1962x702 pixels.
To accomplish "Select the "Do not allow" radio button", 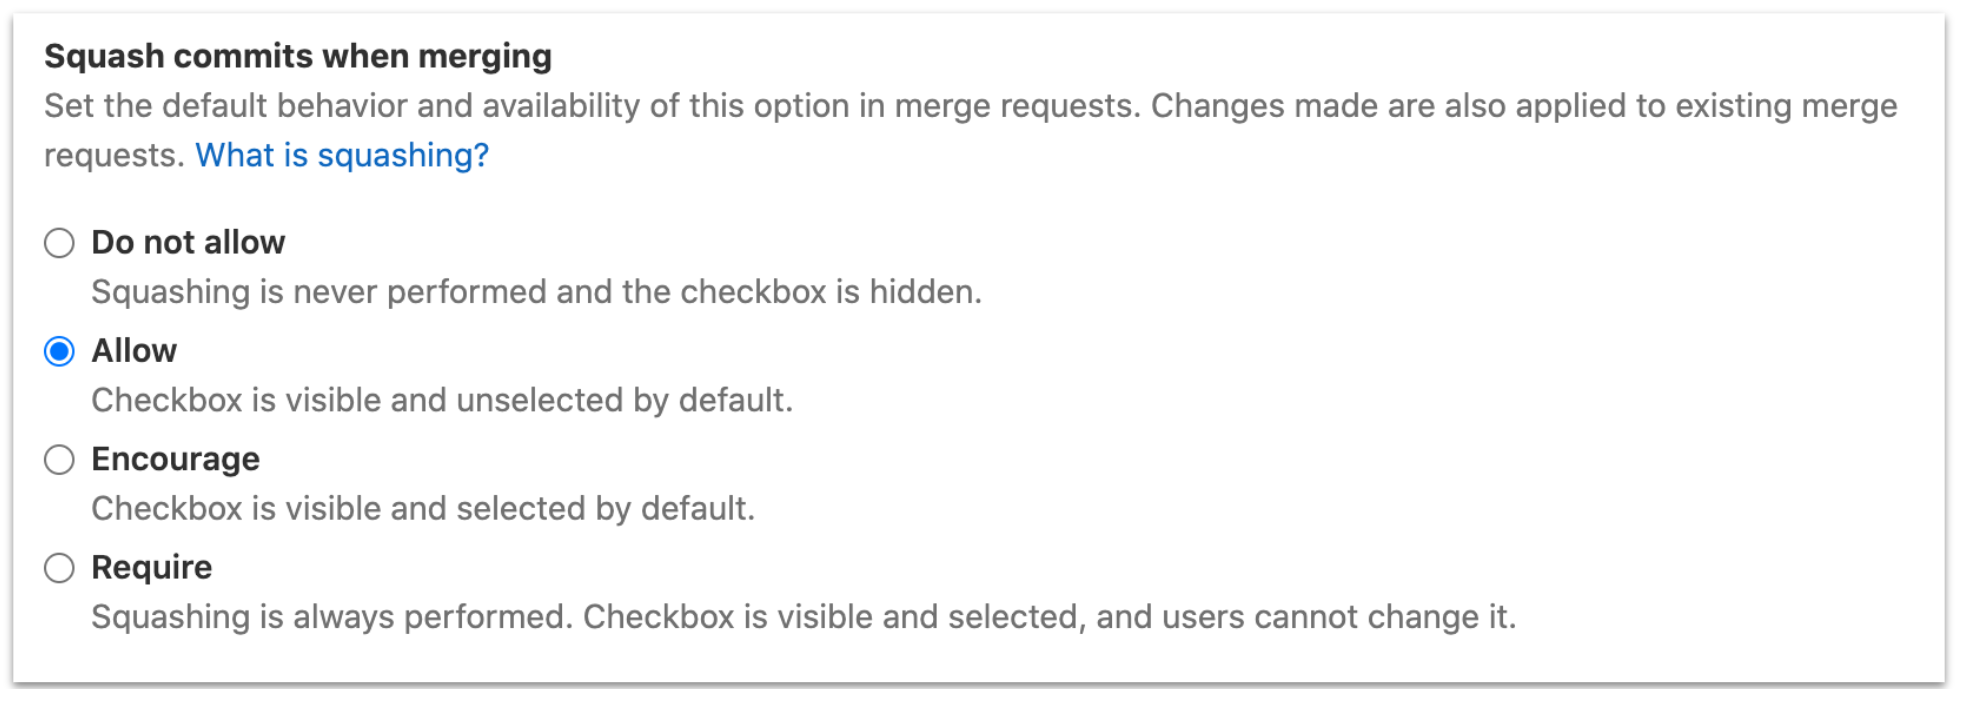I will (59, 243).
